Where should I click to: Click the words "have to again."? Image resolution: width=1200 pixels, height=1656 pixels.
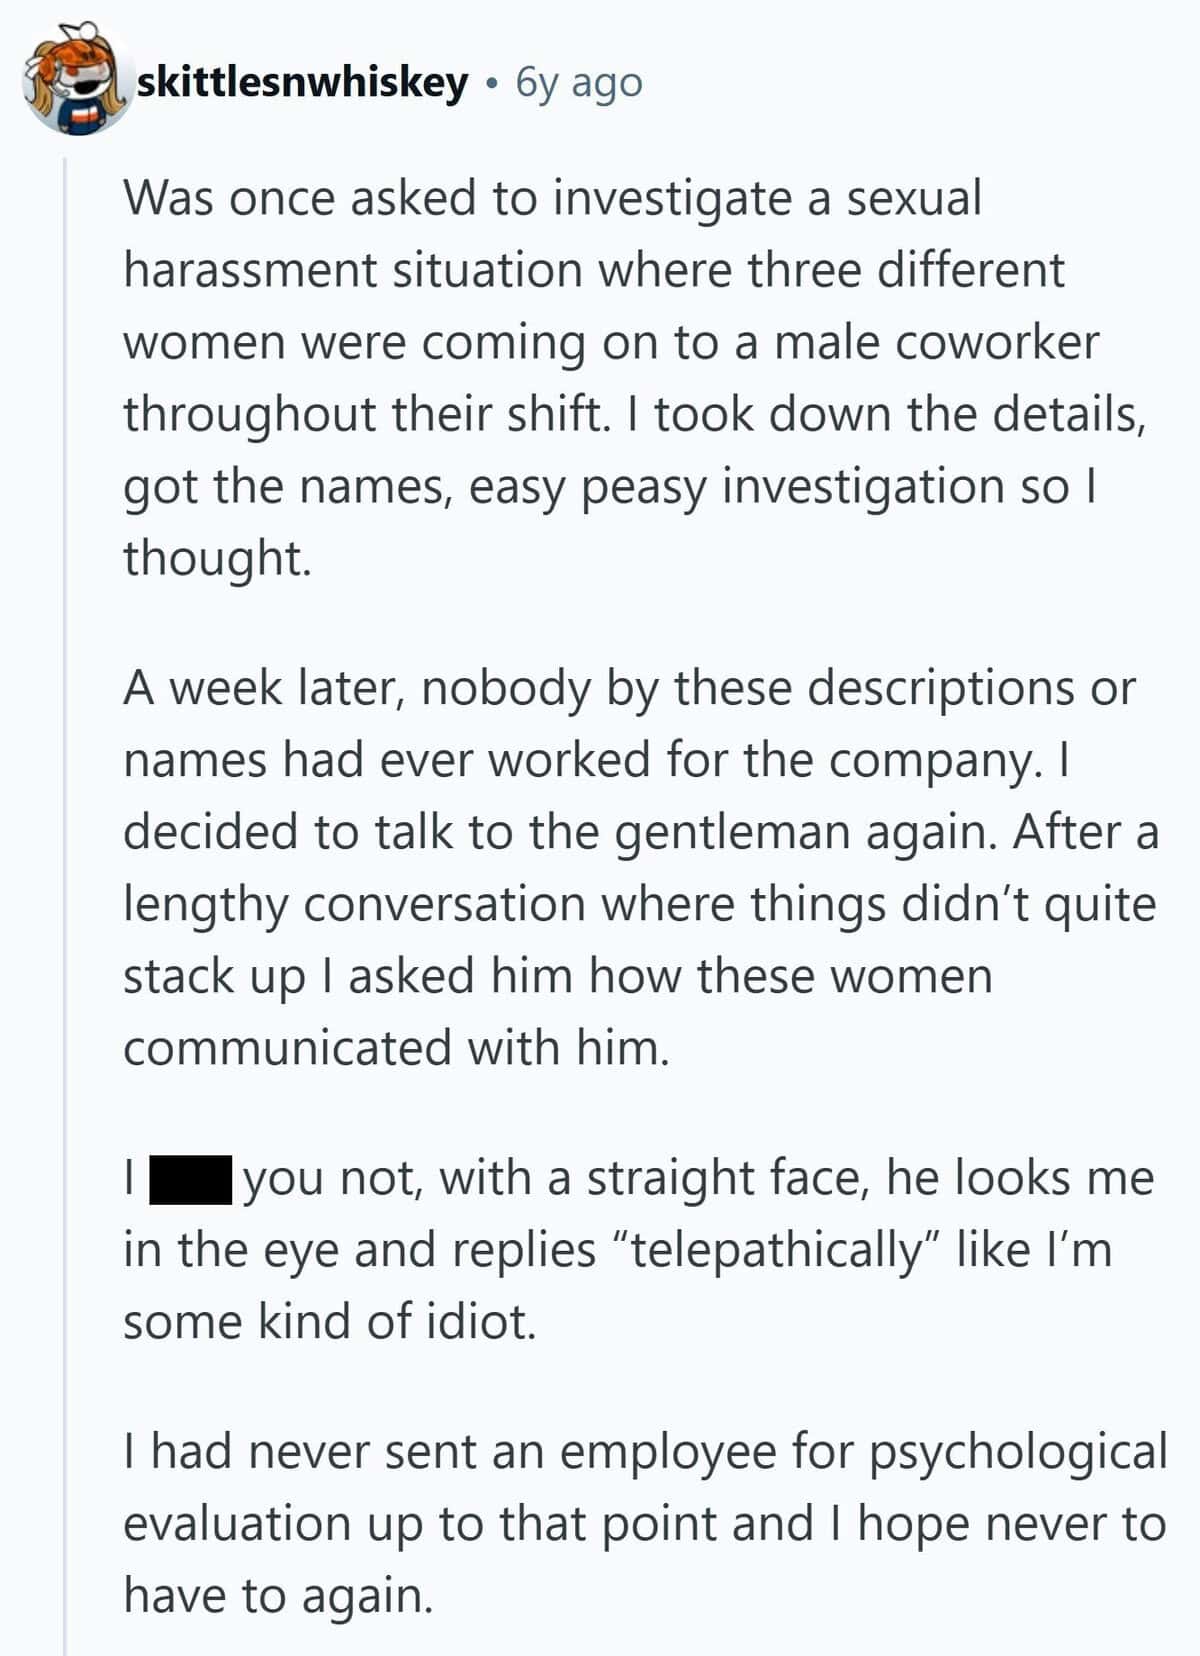(278, 1595)
